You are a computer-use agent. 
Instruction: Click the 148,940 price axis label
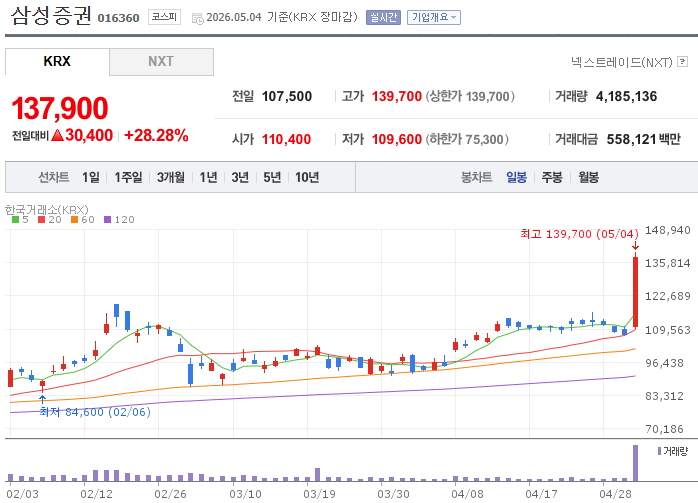pyautogui.click(x=668, y=230)
